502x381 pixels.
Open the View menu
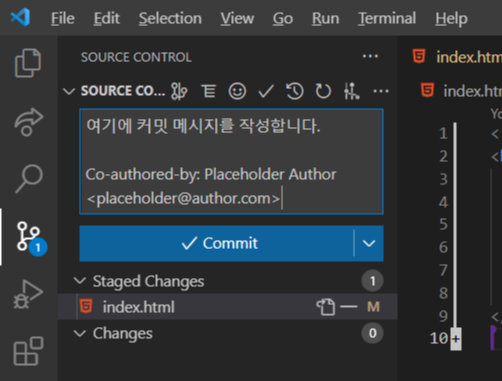(237, 18)
